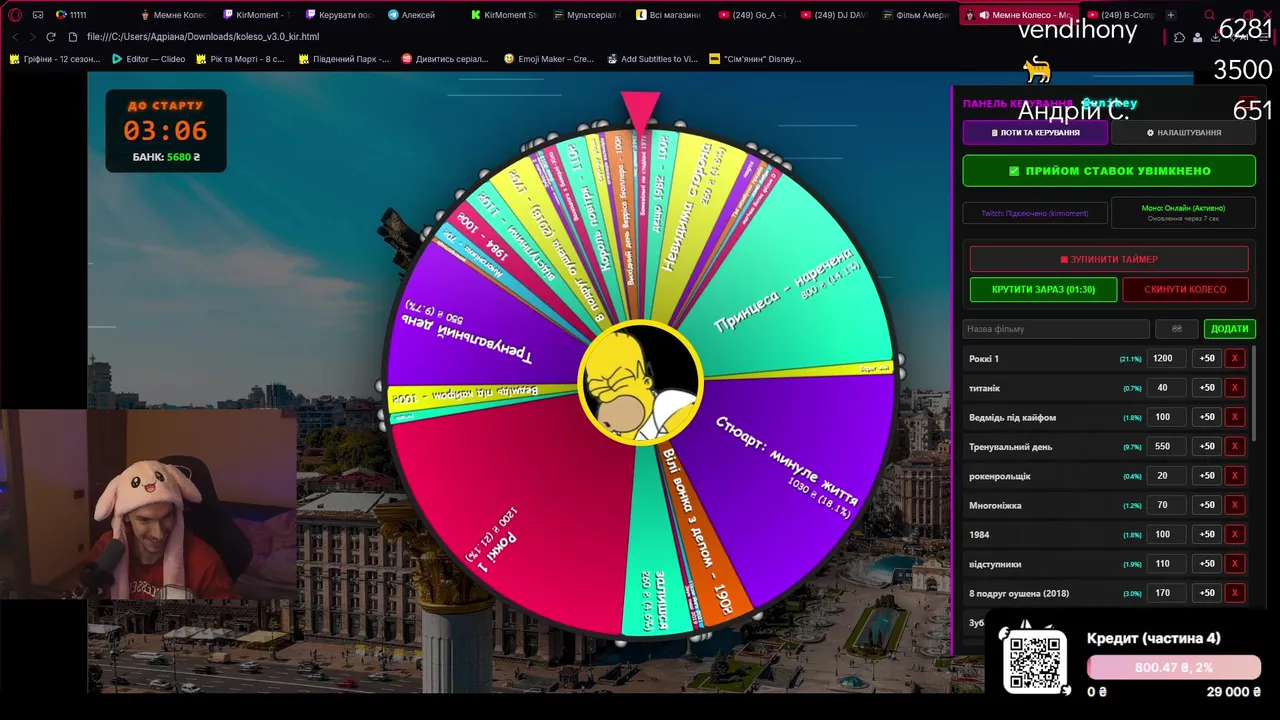Click the browser back arrow
This screenshot has width=1280, height=720.
(15, 37)
